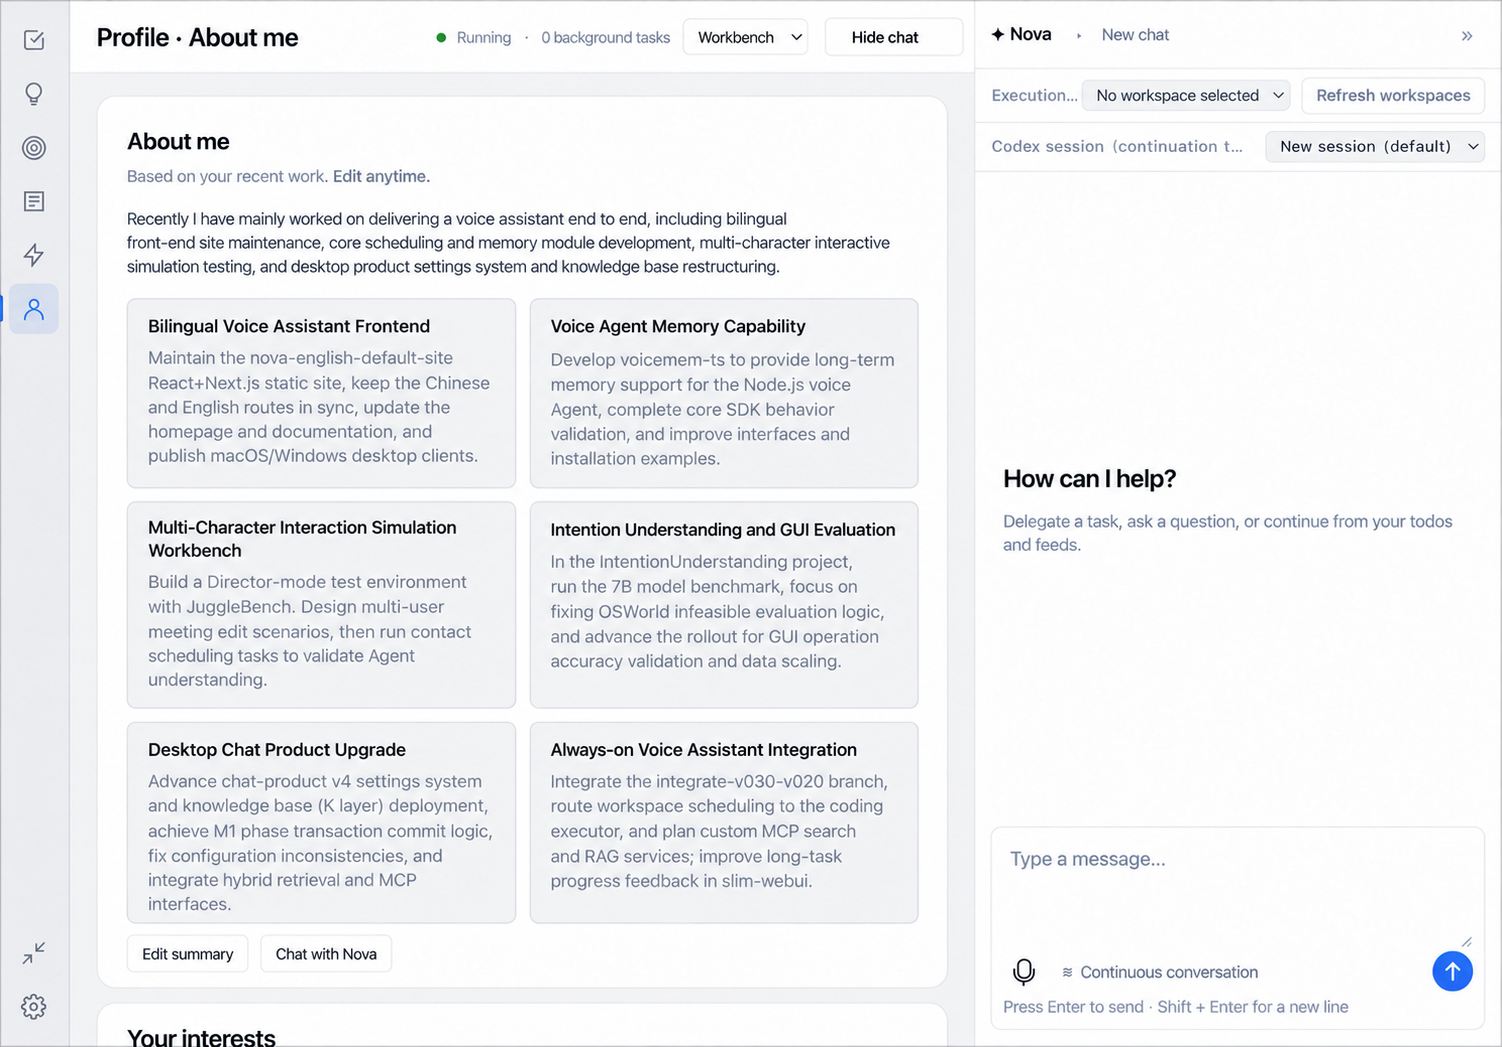Collapse chat panel with double chevron icon

[x=1467, y=36]
